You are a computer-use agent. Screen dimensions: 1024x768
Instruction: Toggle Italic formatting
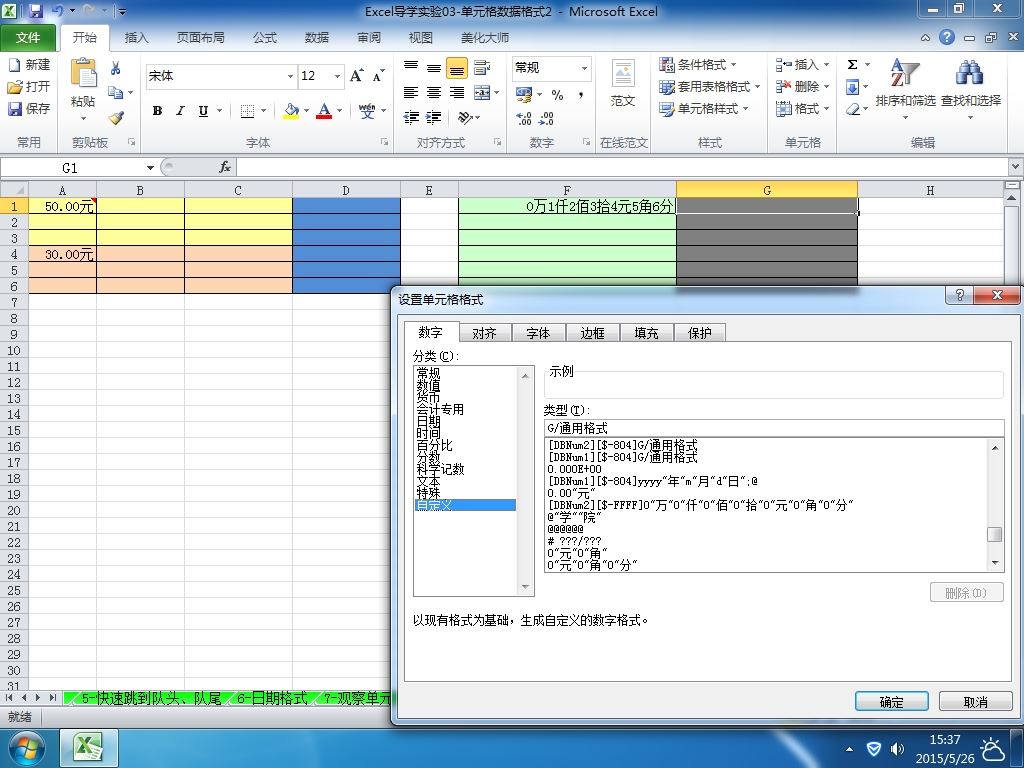pos(180,111)
